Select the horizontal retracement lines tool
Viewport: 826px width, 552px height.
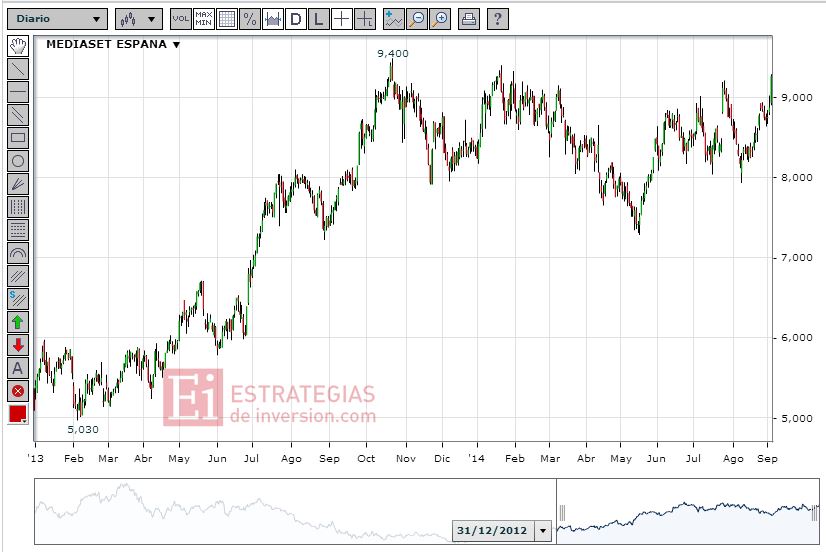click(18, 230)
